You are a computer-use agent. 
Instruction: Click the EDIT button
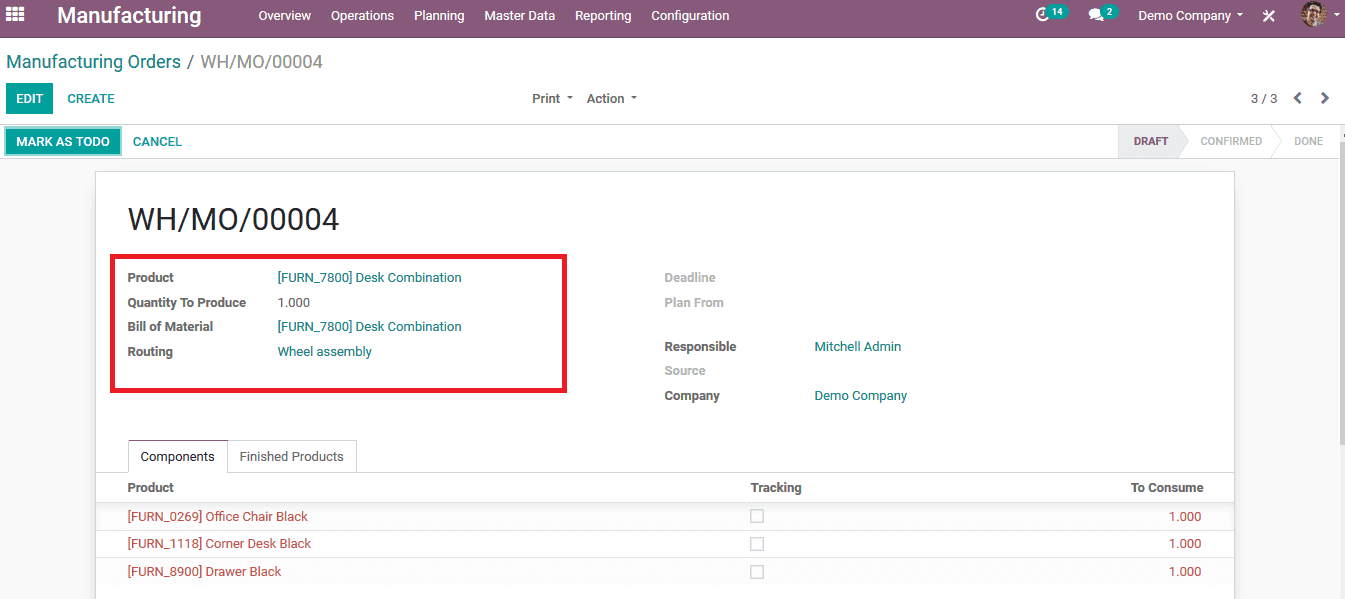coord(29,98)
